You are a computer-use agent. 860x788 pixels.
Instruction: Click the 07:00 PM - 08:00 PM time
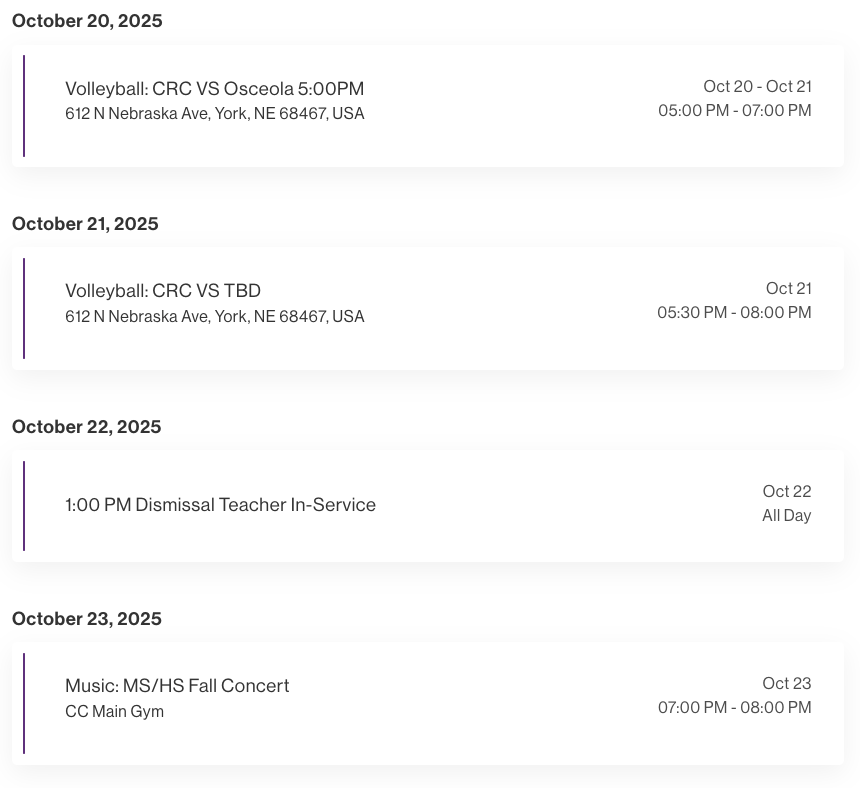734,708
